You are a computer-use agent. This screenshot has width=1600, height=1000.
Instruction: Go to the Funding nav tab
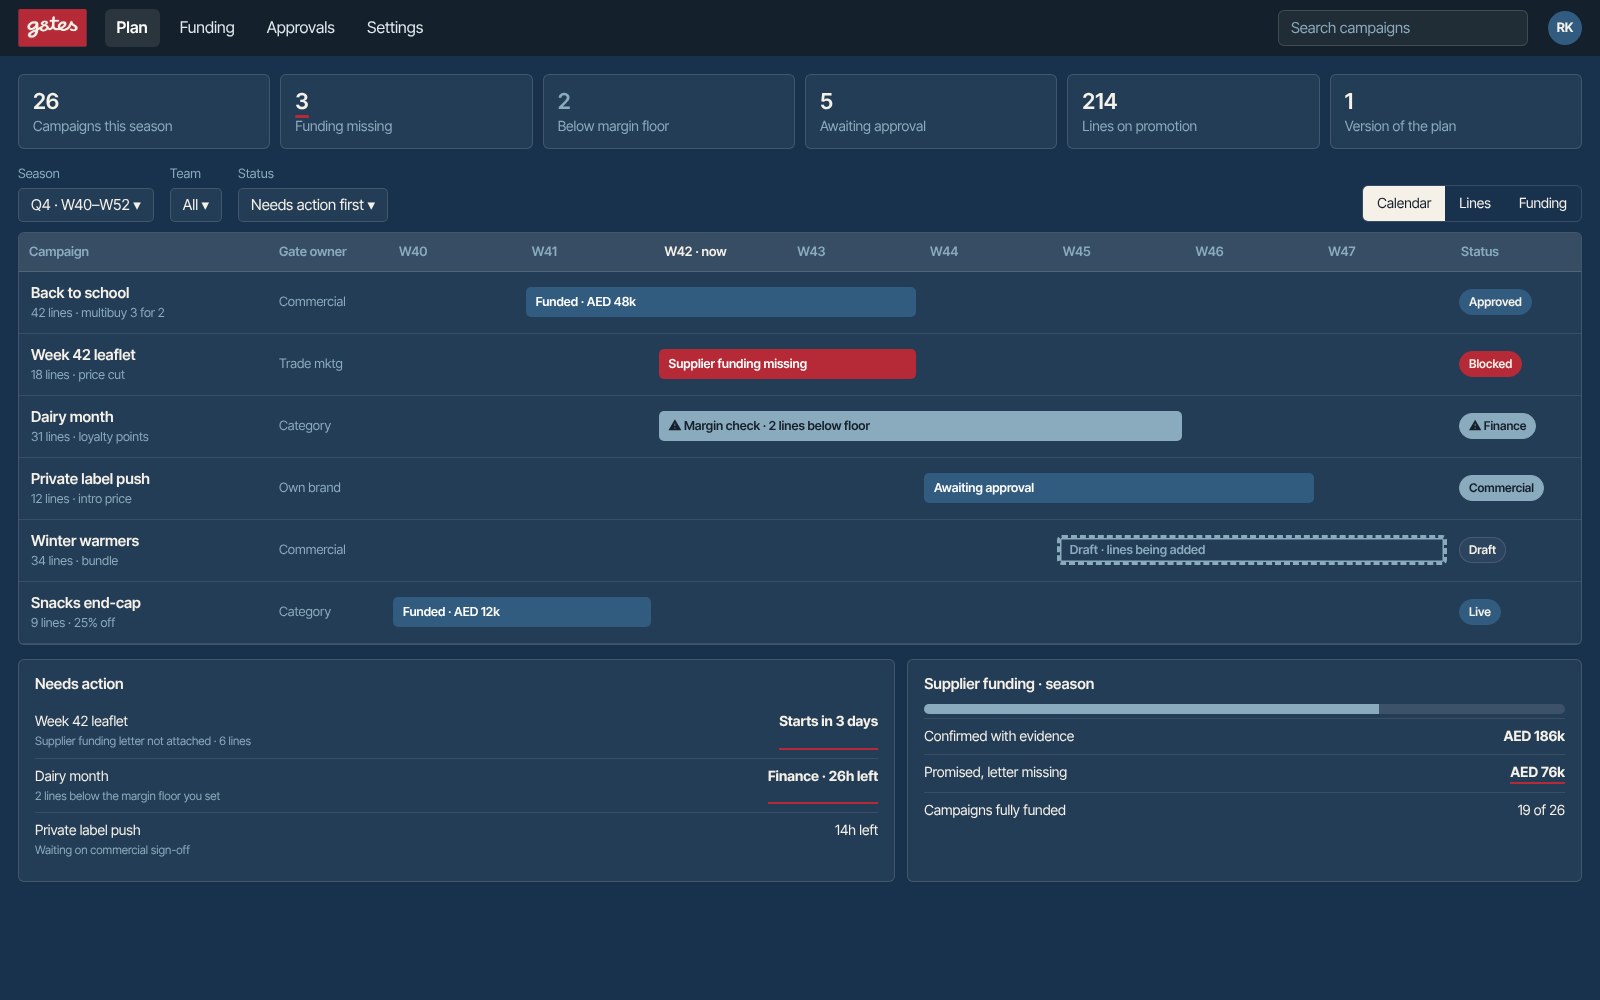(207, 28)
